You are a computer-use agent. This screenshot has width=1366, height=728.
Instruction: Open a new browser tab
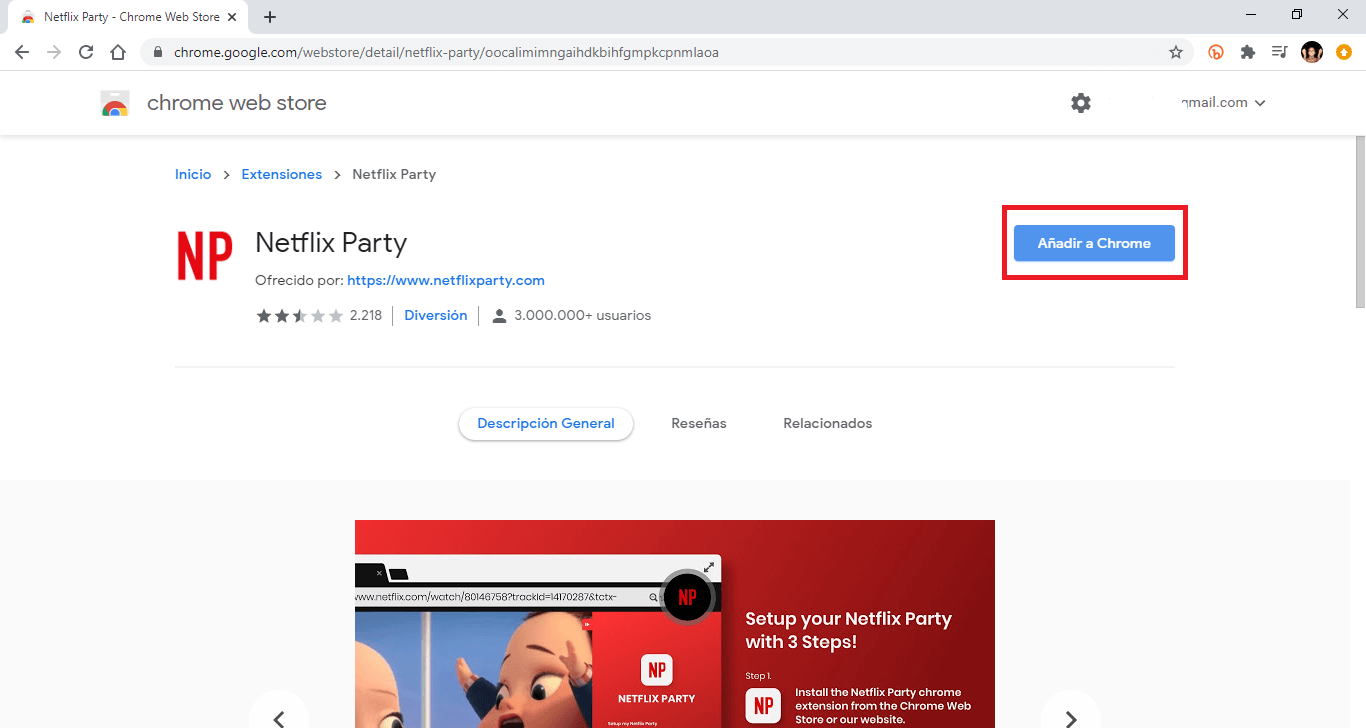pos(270,17)
